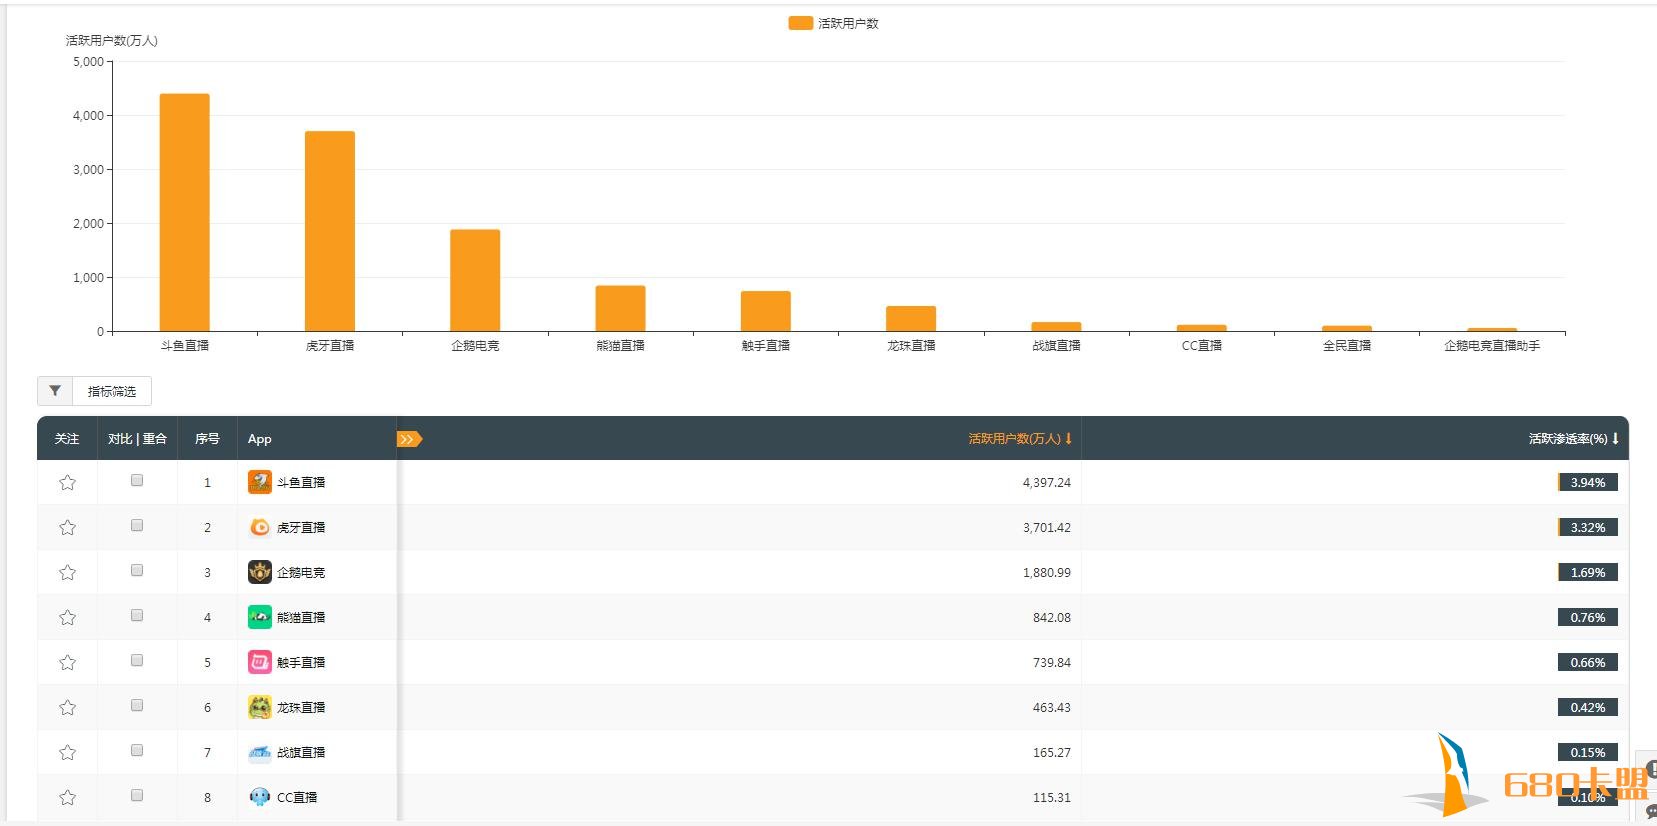Image resolution: width=1657 pixels, height=826 pixels.
Task: Tick the compare checkbox for 战旗直播
Action: pos(137,750)
